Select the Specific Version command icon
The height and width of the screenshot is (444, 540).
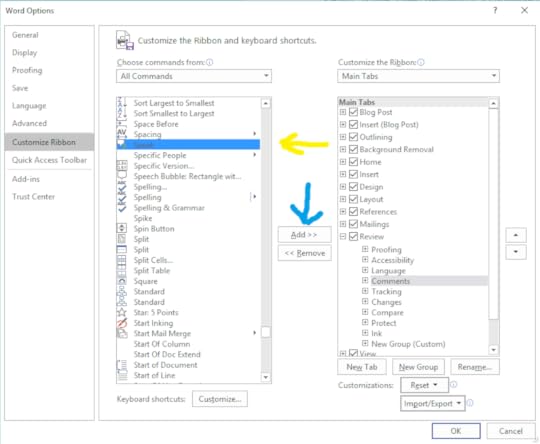tap(122, 166)
